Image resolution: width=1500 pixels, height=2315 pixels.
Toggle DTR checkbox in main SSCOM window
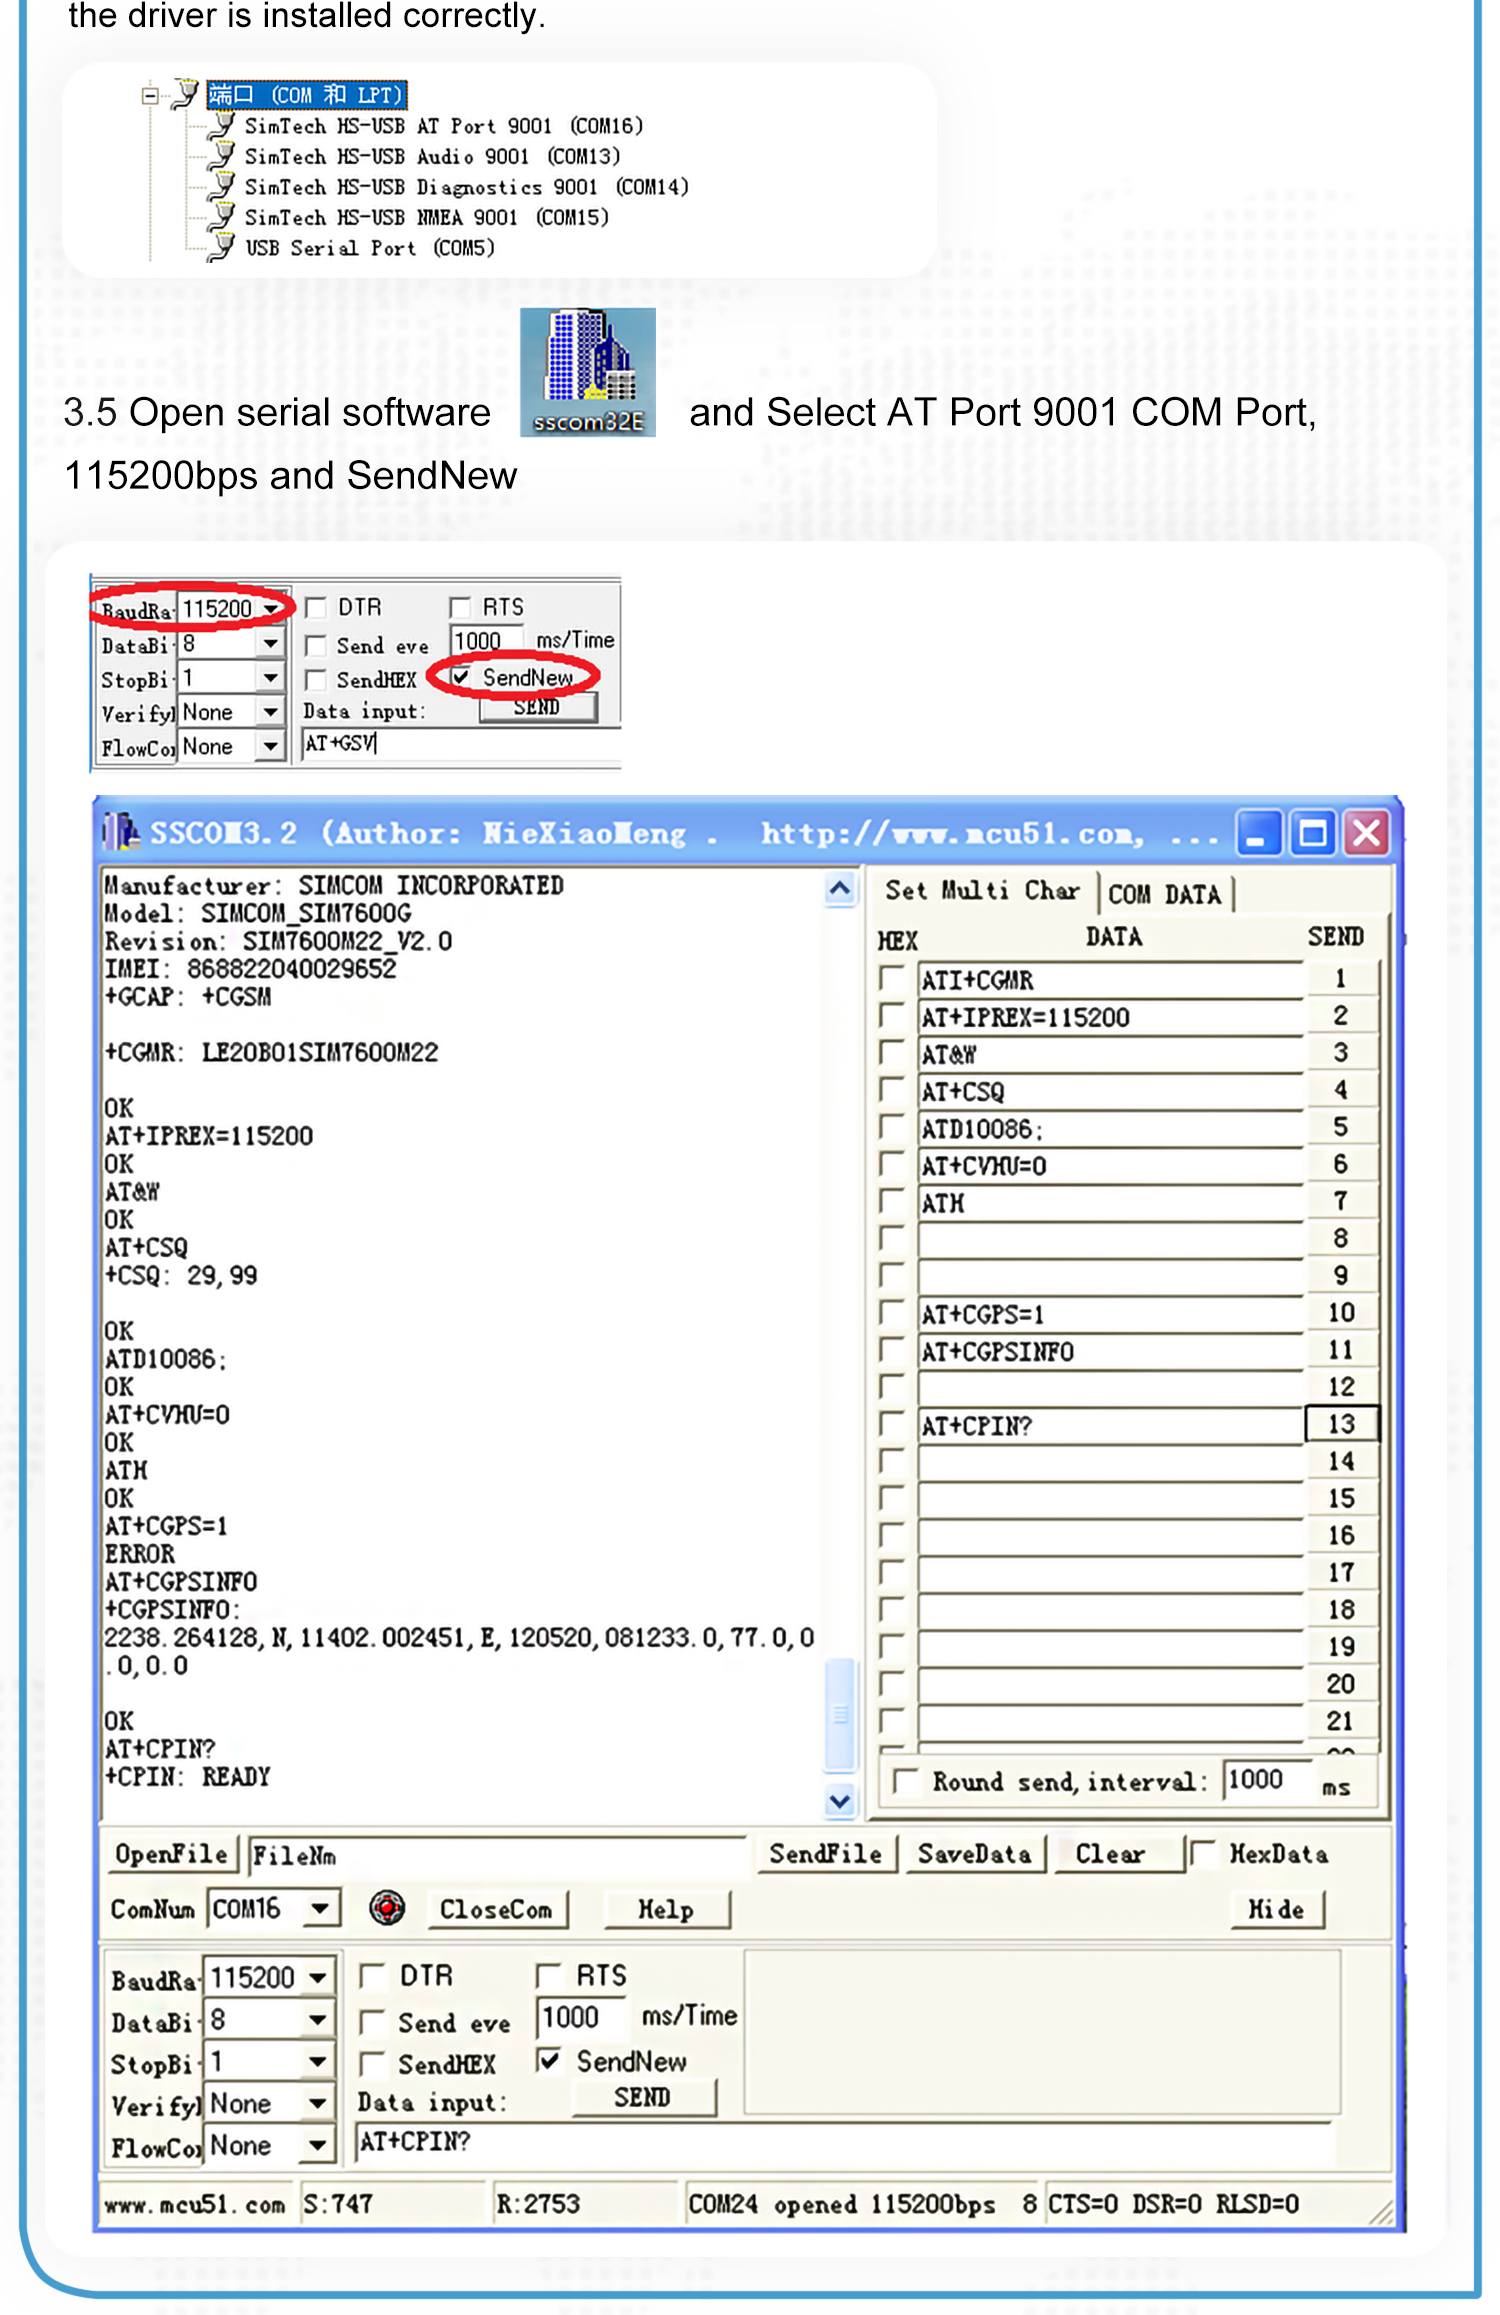click(372, 1975)
